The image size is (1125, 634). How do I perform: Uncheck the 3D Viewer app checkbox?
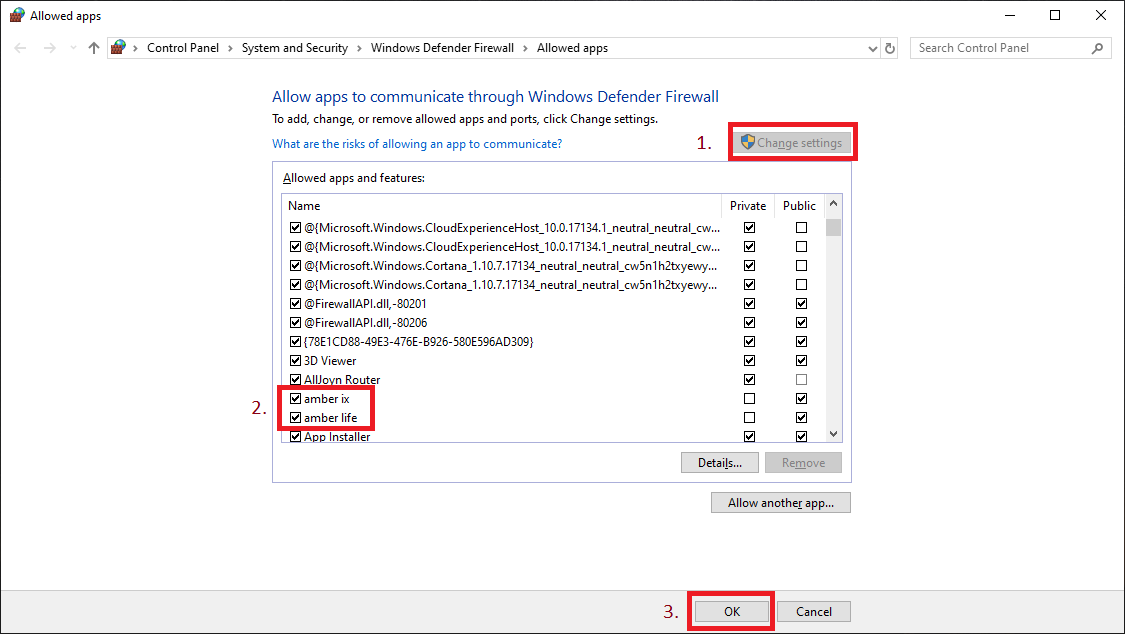[x=295, y=361]
